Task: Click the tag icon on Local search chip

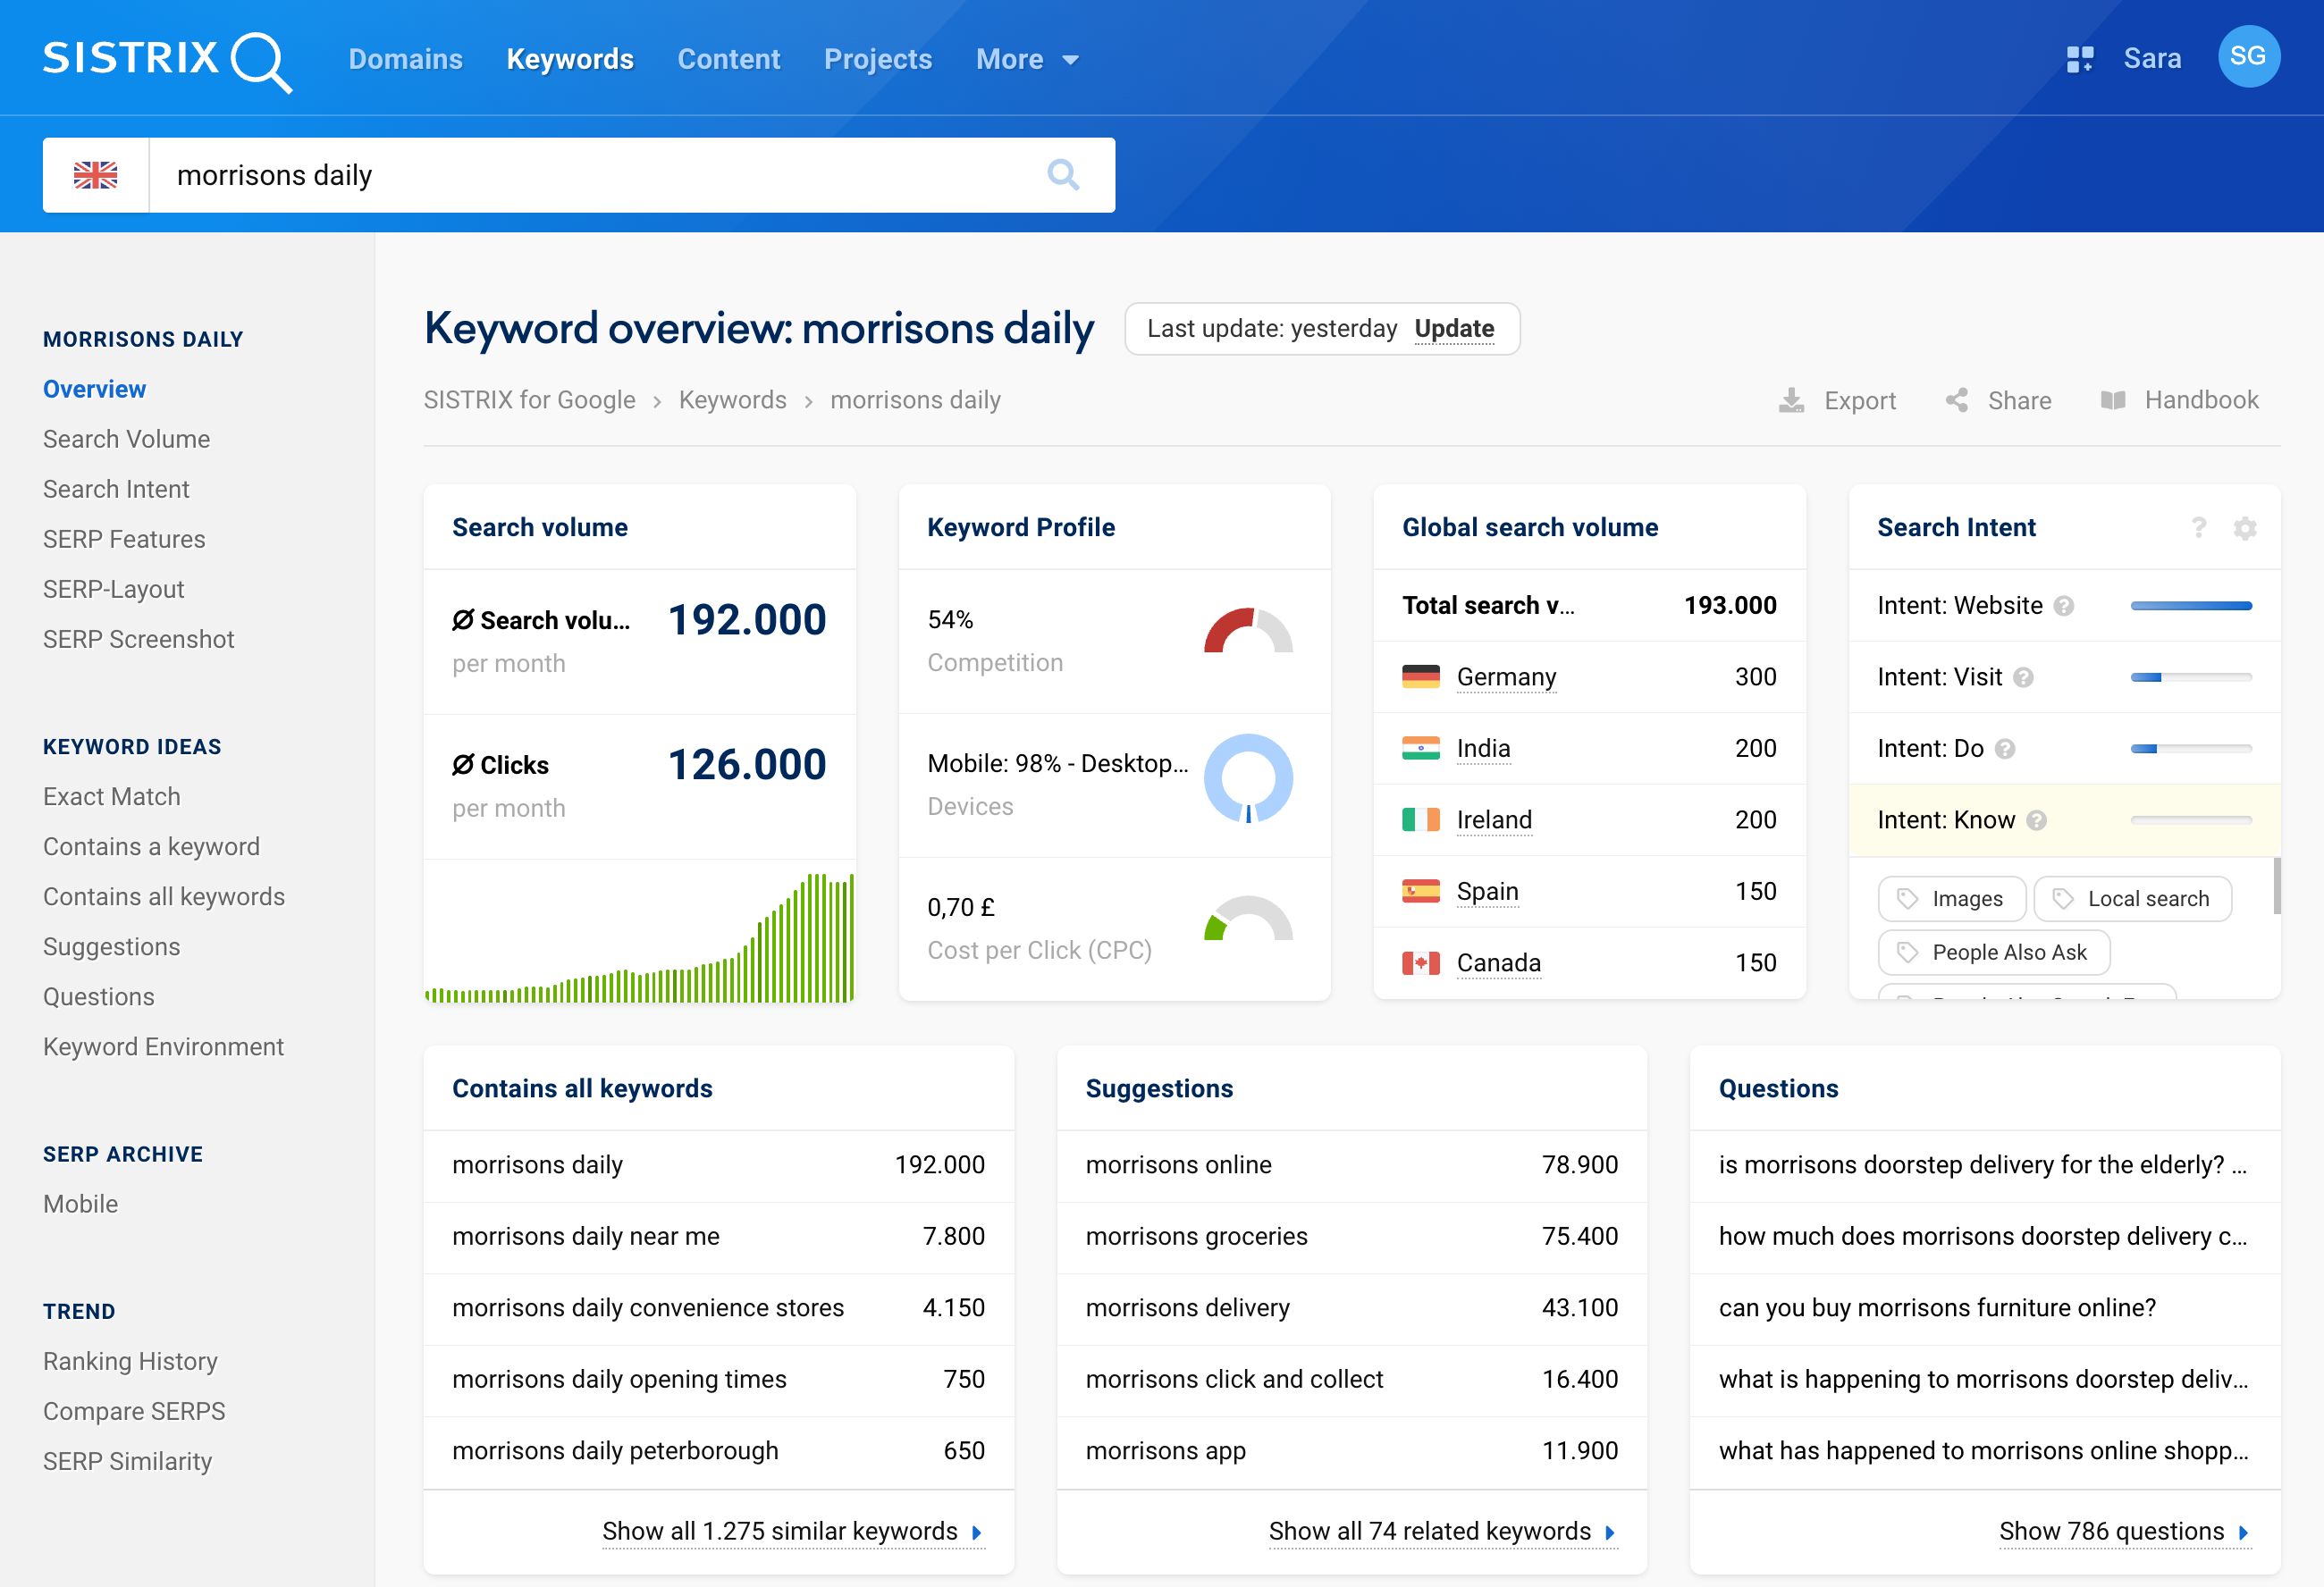Action: pyautogui.click(x=2062, y=899)
